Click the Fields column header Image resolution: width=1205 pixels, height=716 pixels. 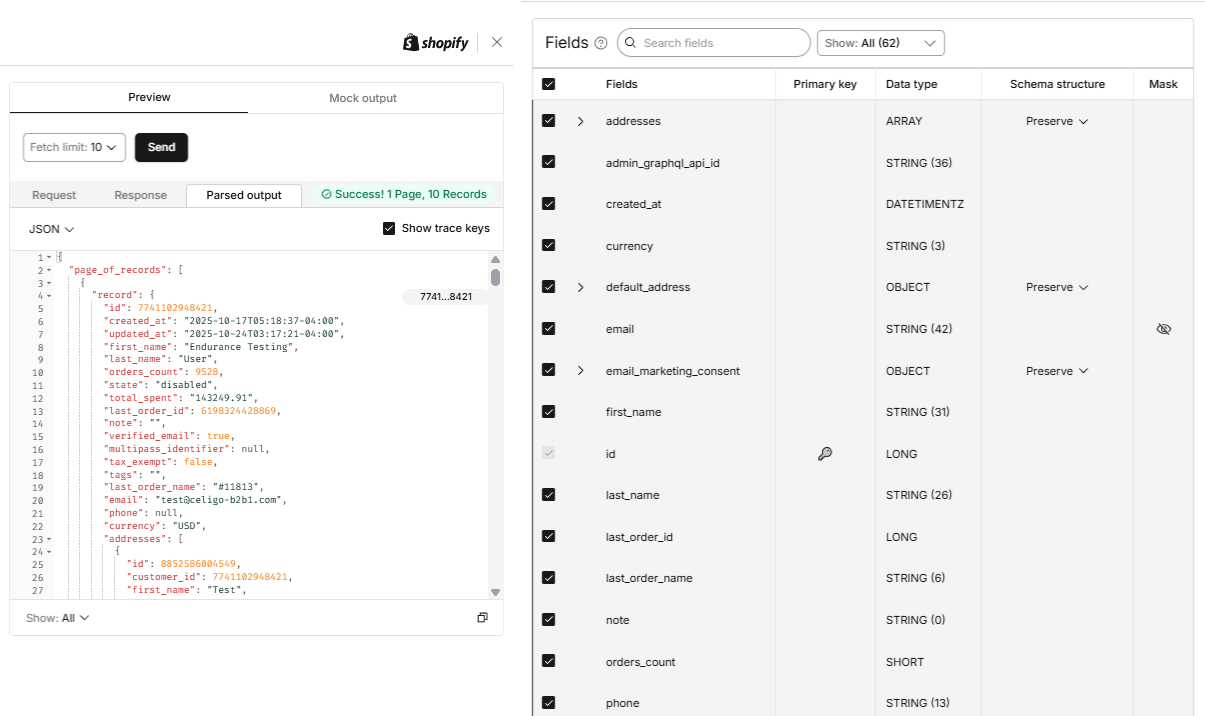[622, 84]
